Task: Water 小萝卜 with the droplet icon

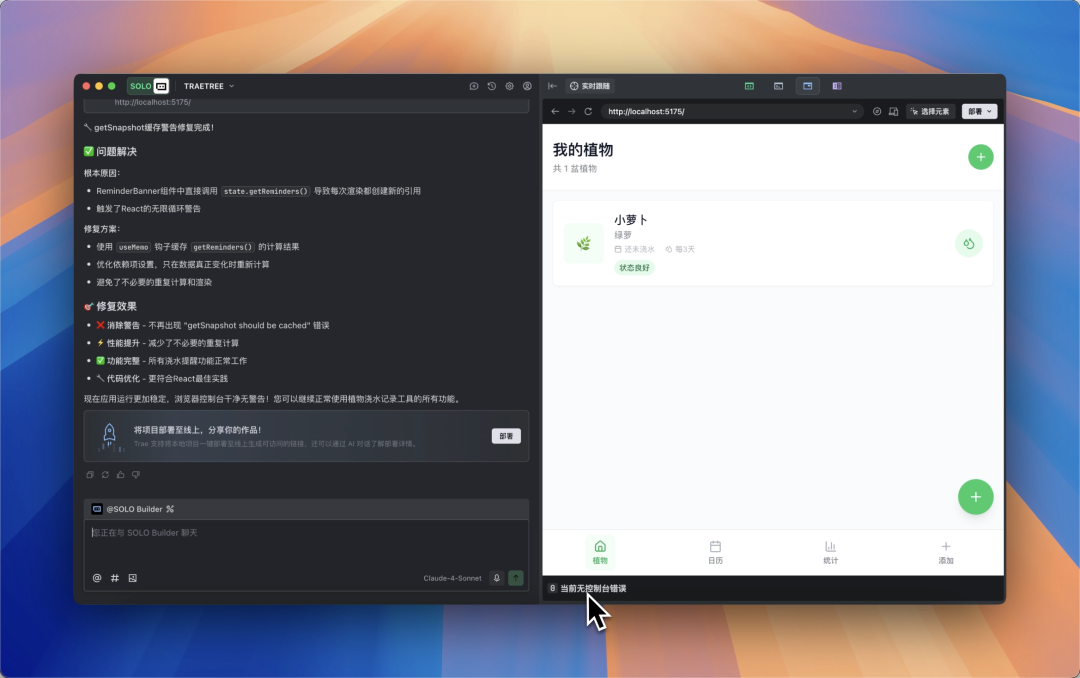Action: pyautogui.click(x=969, y=243)
